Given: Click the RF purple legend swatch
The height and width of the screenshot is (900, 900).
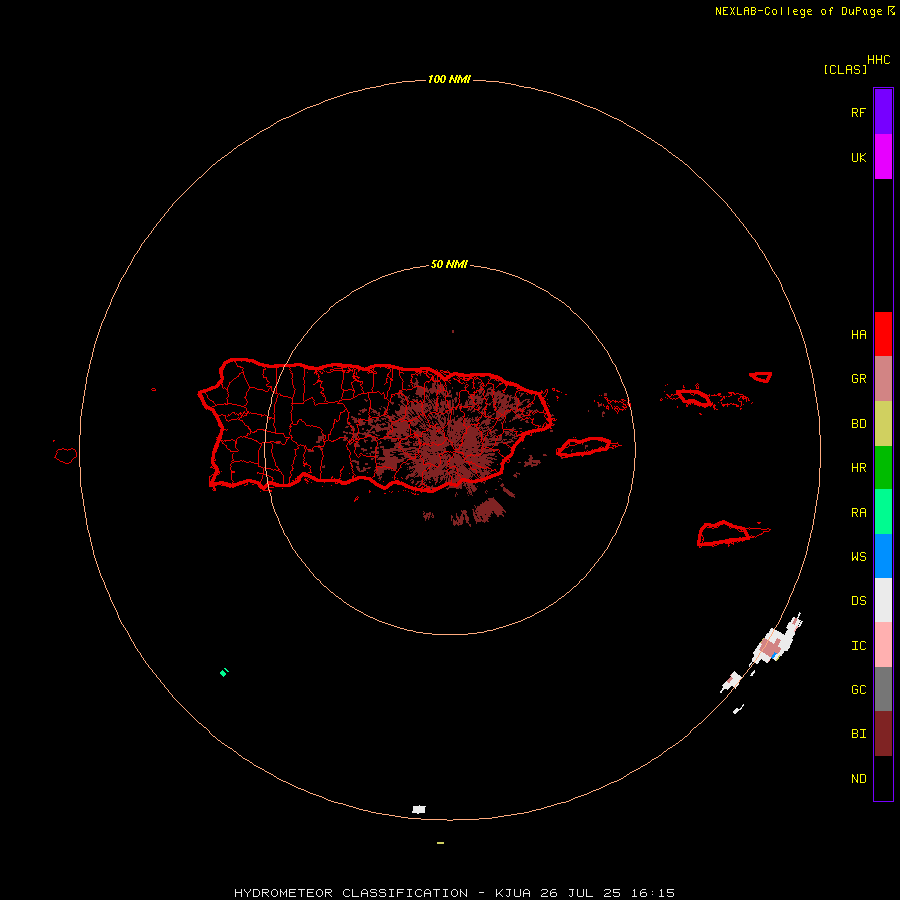Looking at the screenshot, I should (883, 111).
